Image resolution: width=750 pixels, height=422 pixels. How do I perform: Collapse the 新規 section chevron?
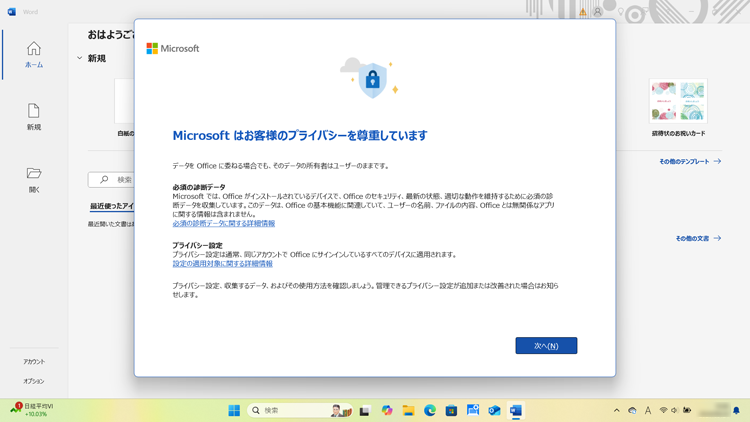pos(80,59)
